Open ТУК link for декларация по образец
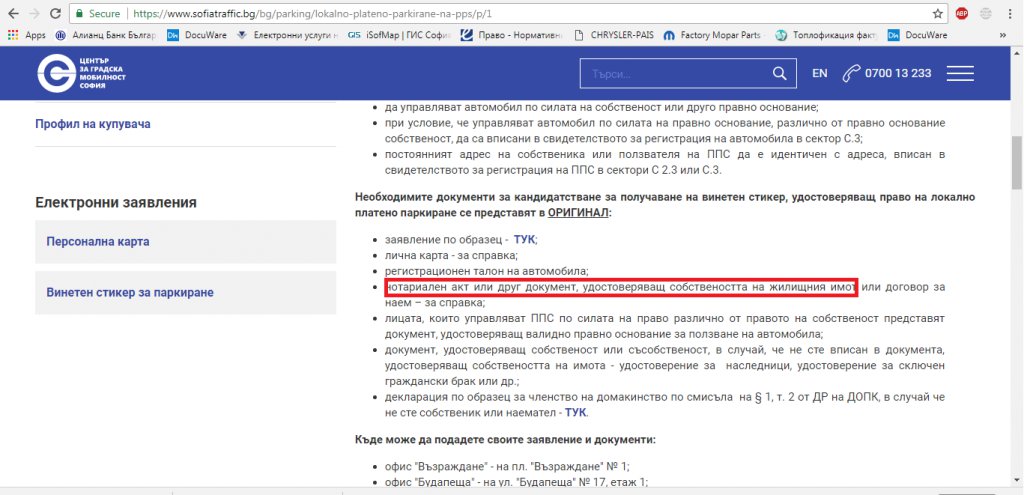The width and height of the screenshot is (1024, 495). coord(575,413)
